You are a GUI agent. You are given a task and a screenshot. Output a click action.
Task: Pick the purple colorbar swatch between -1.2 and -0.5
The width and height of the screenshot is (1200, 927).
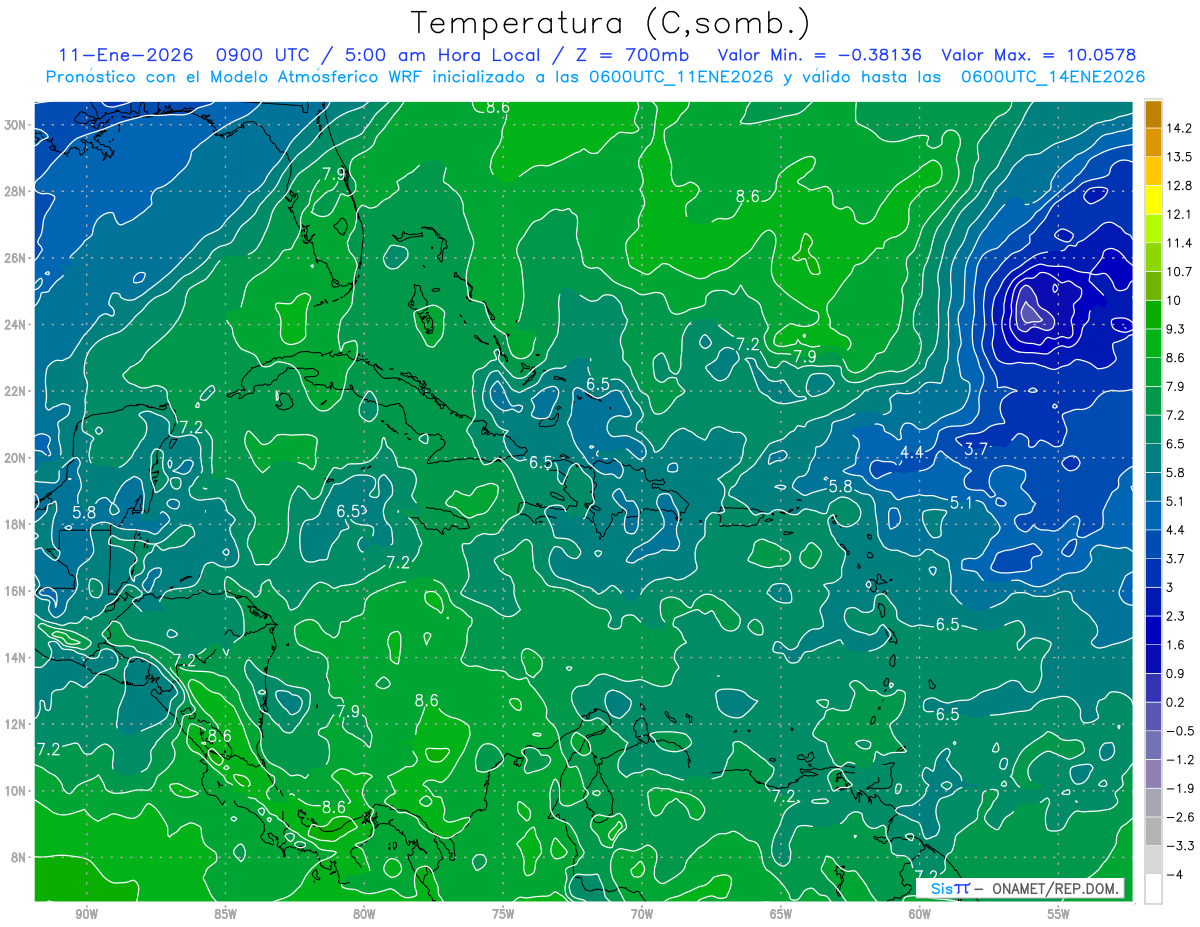tap(1153, 745)
